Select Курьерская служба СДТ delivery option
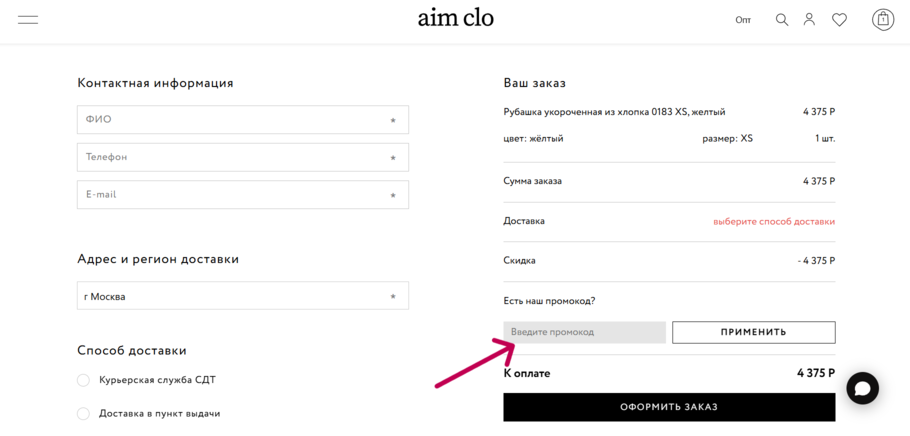This screenshot has height=436, width=910. (83, 380)
